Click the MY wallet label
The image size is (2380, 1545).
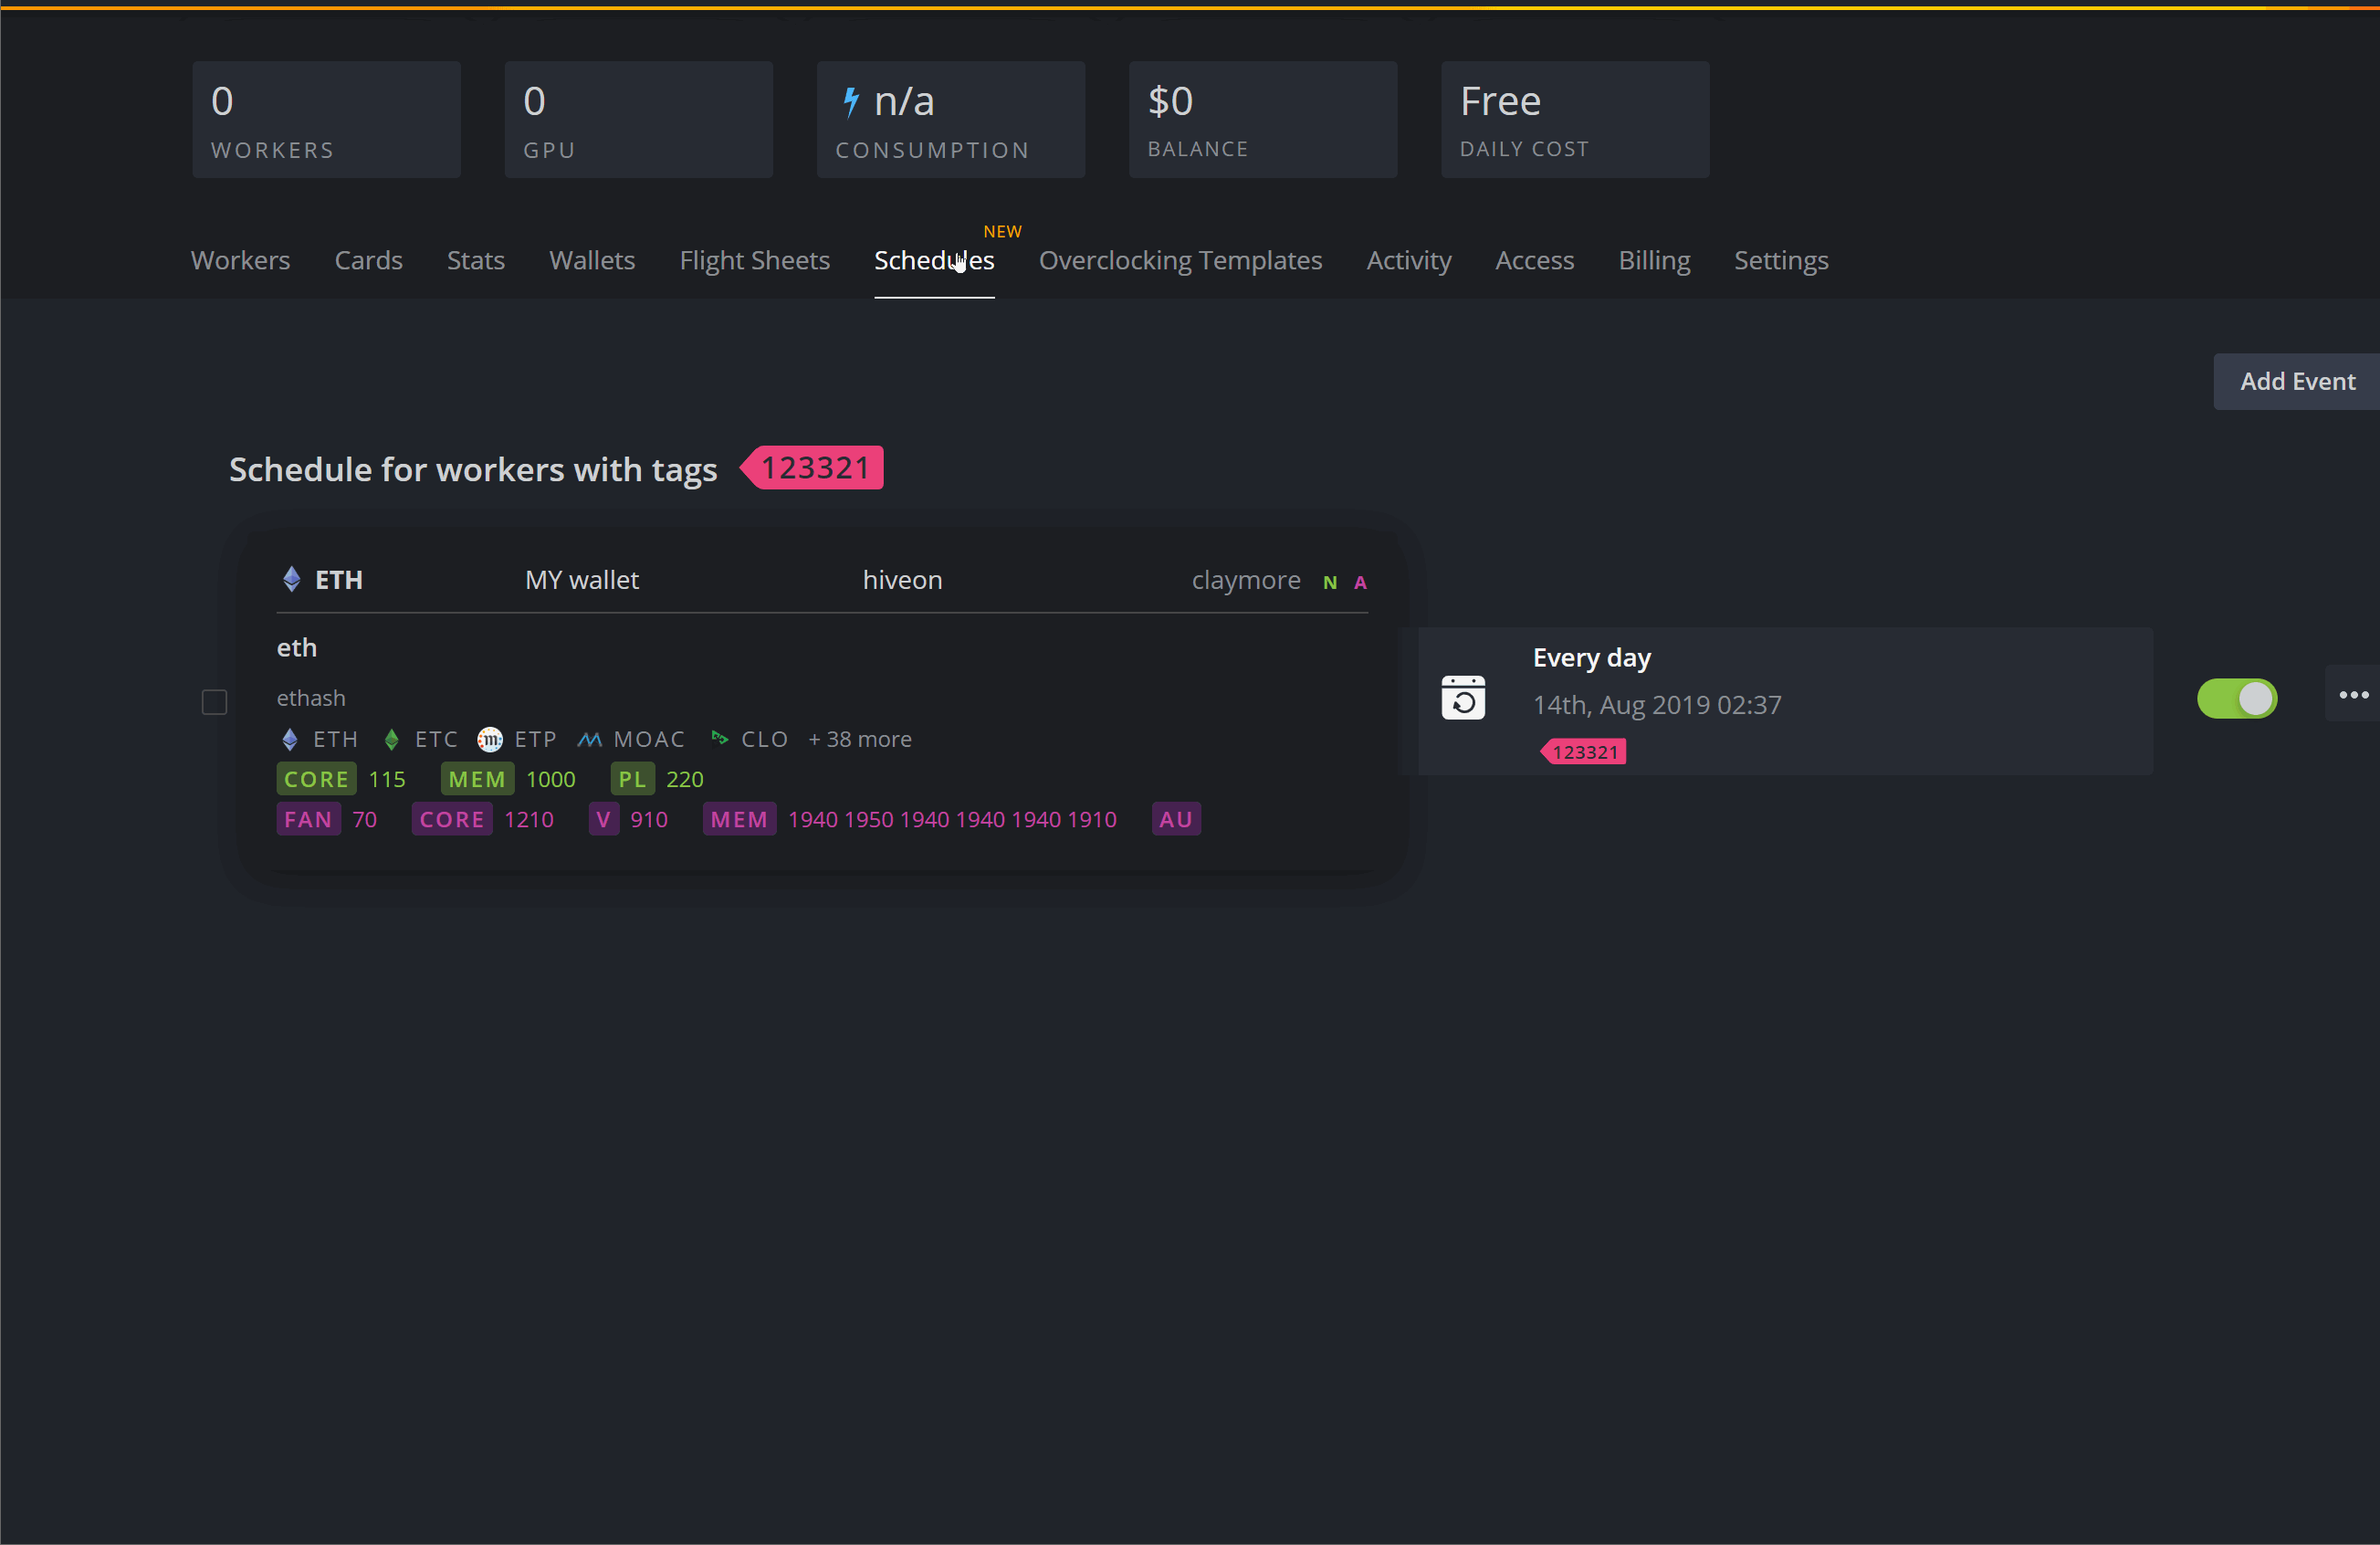pos(582,580)
